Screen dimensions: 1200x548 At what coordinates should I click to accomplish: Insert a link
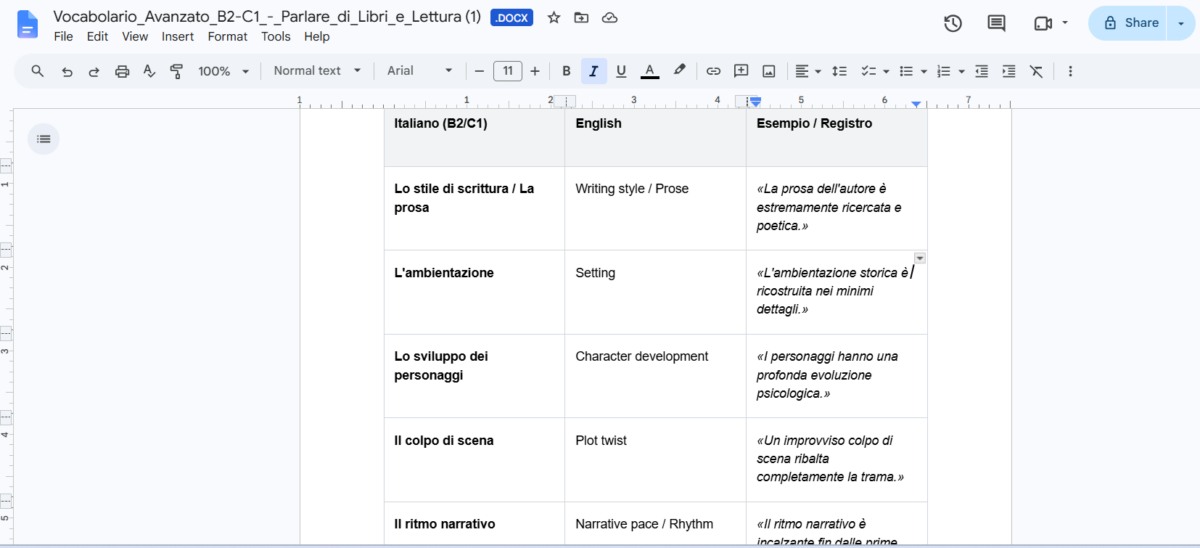[713, 71]
